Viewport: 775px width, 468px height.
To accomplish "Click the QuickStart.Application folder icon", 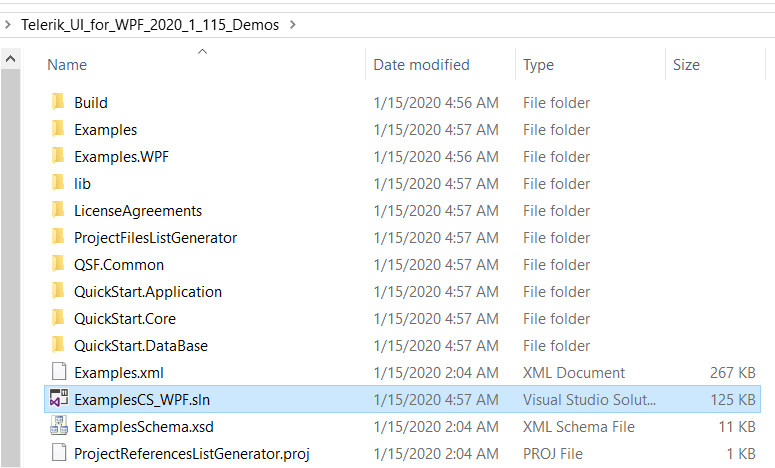I will tap(58, 291).
